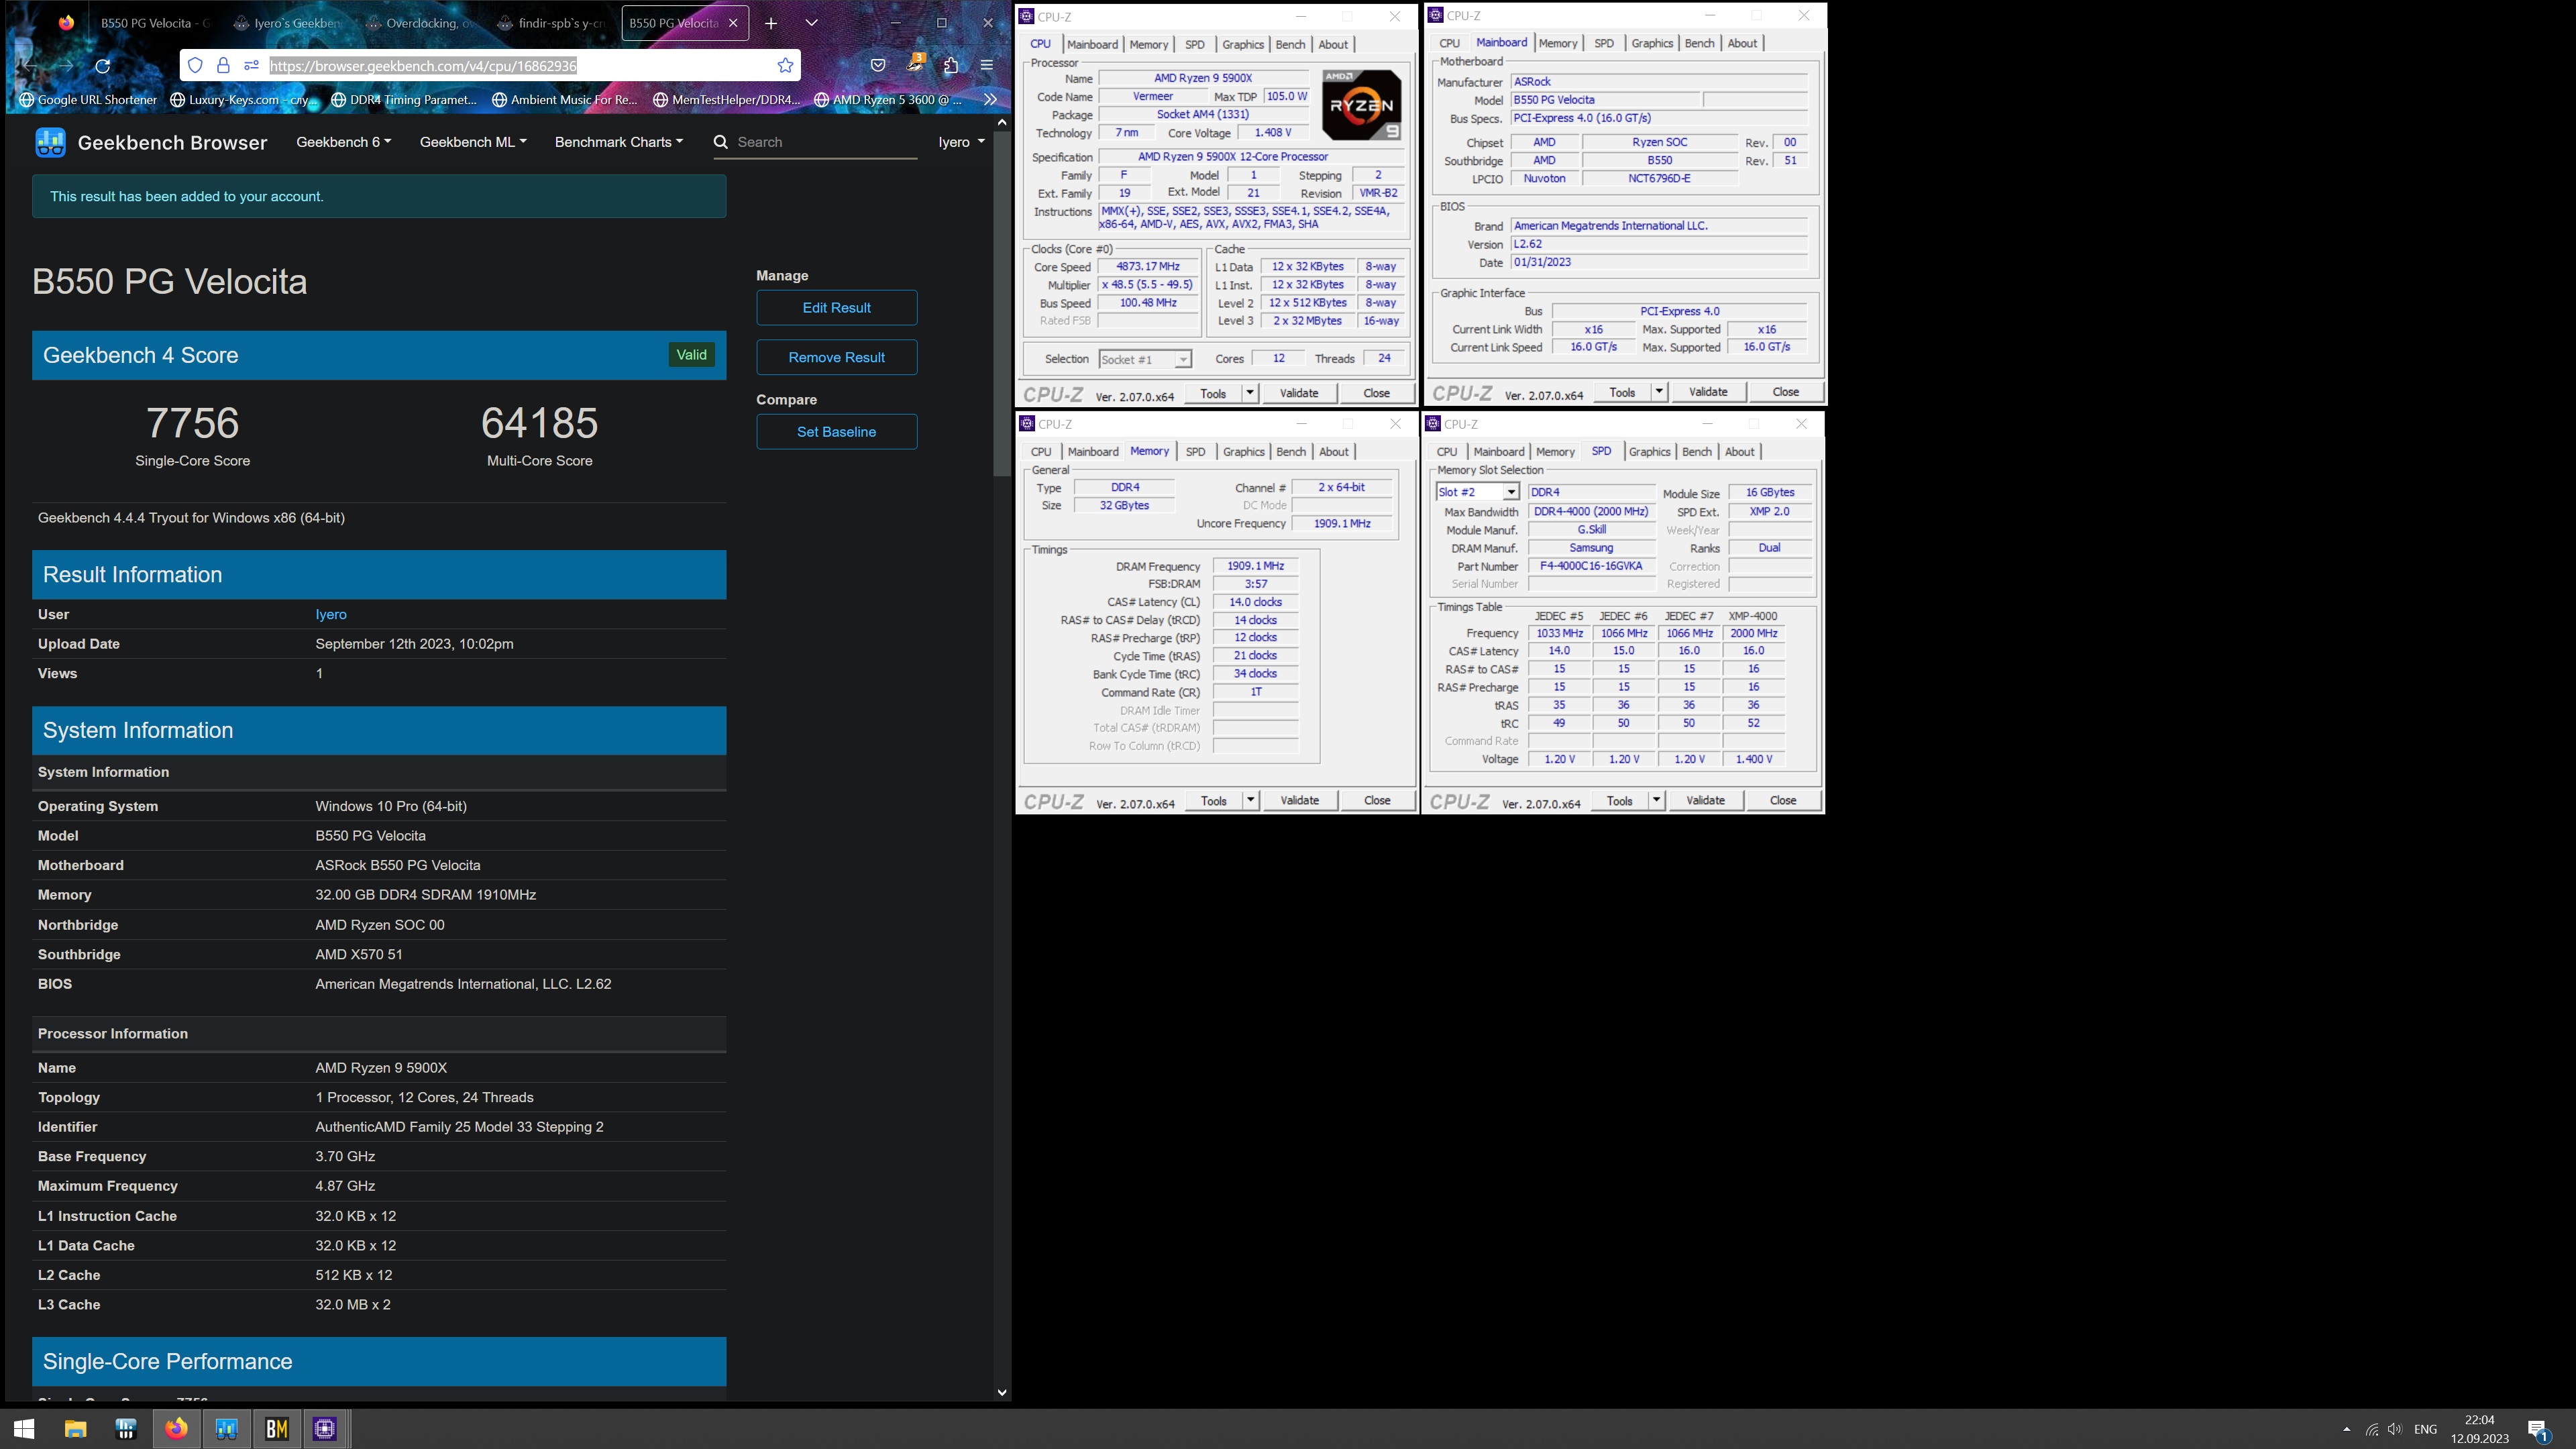The height and width of the screenshot is (1449, 2576).
Task: Click the tracking protection shield icon
Action: pyautogui.click(x=195, y=66)
